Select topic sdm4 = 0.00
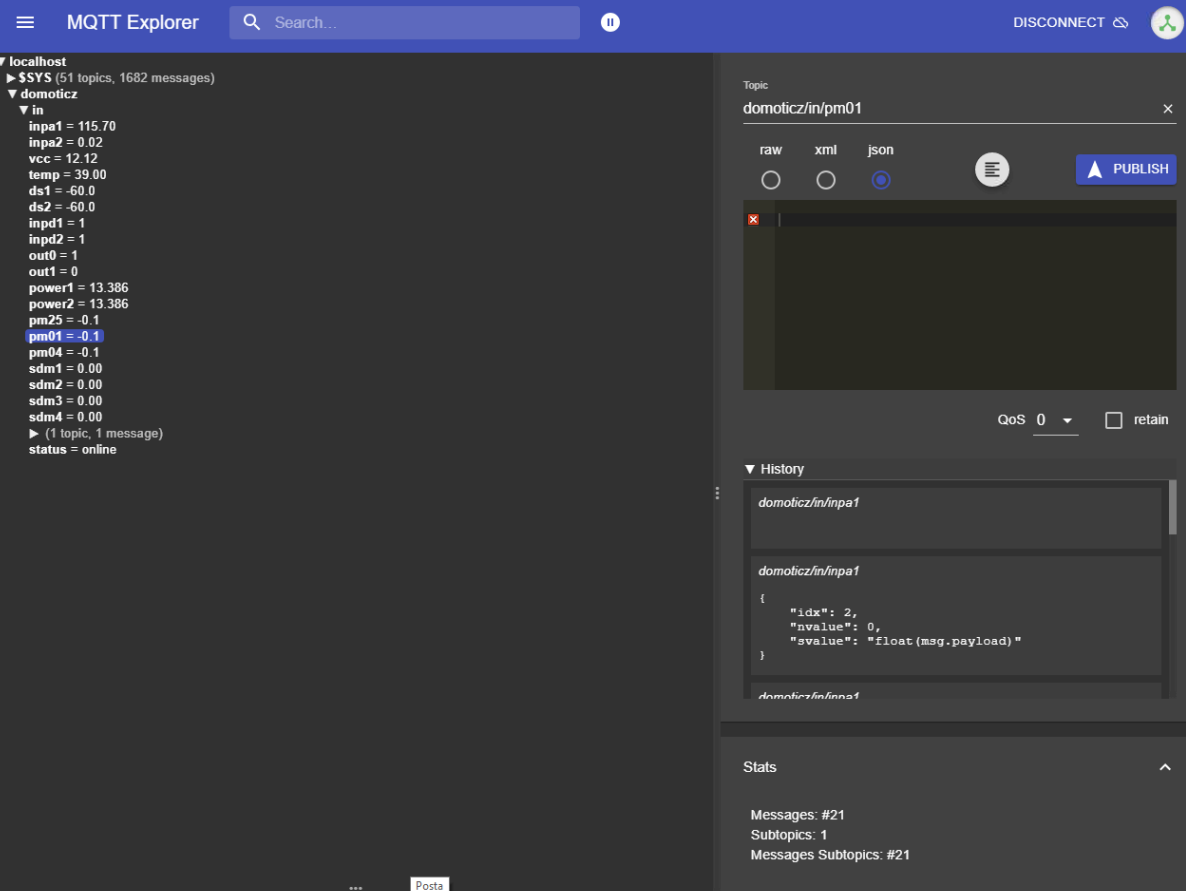The image size is (1186, 891). pos(65,417)
